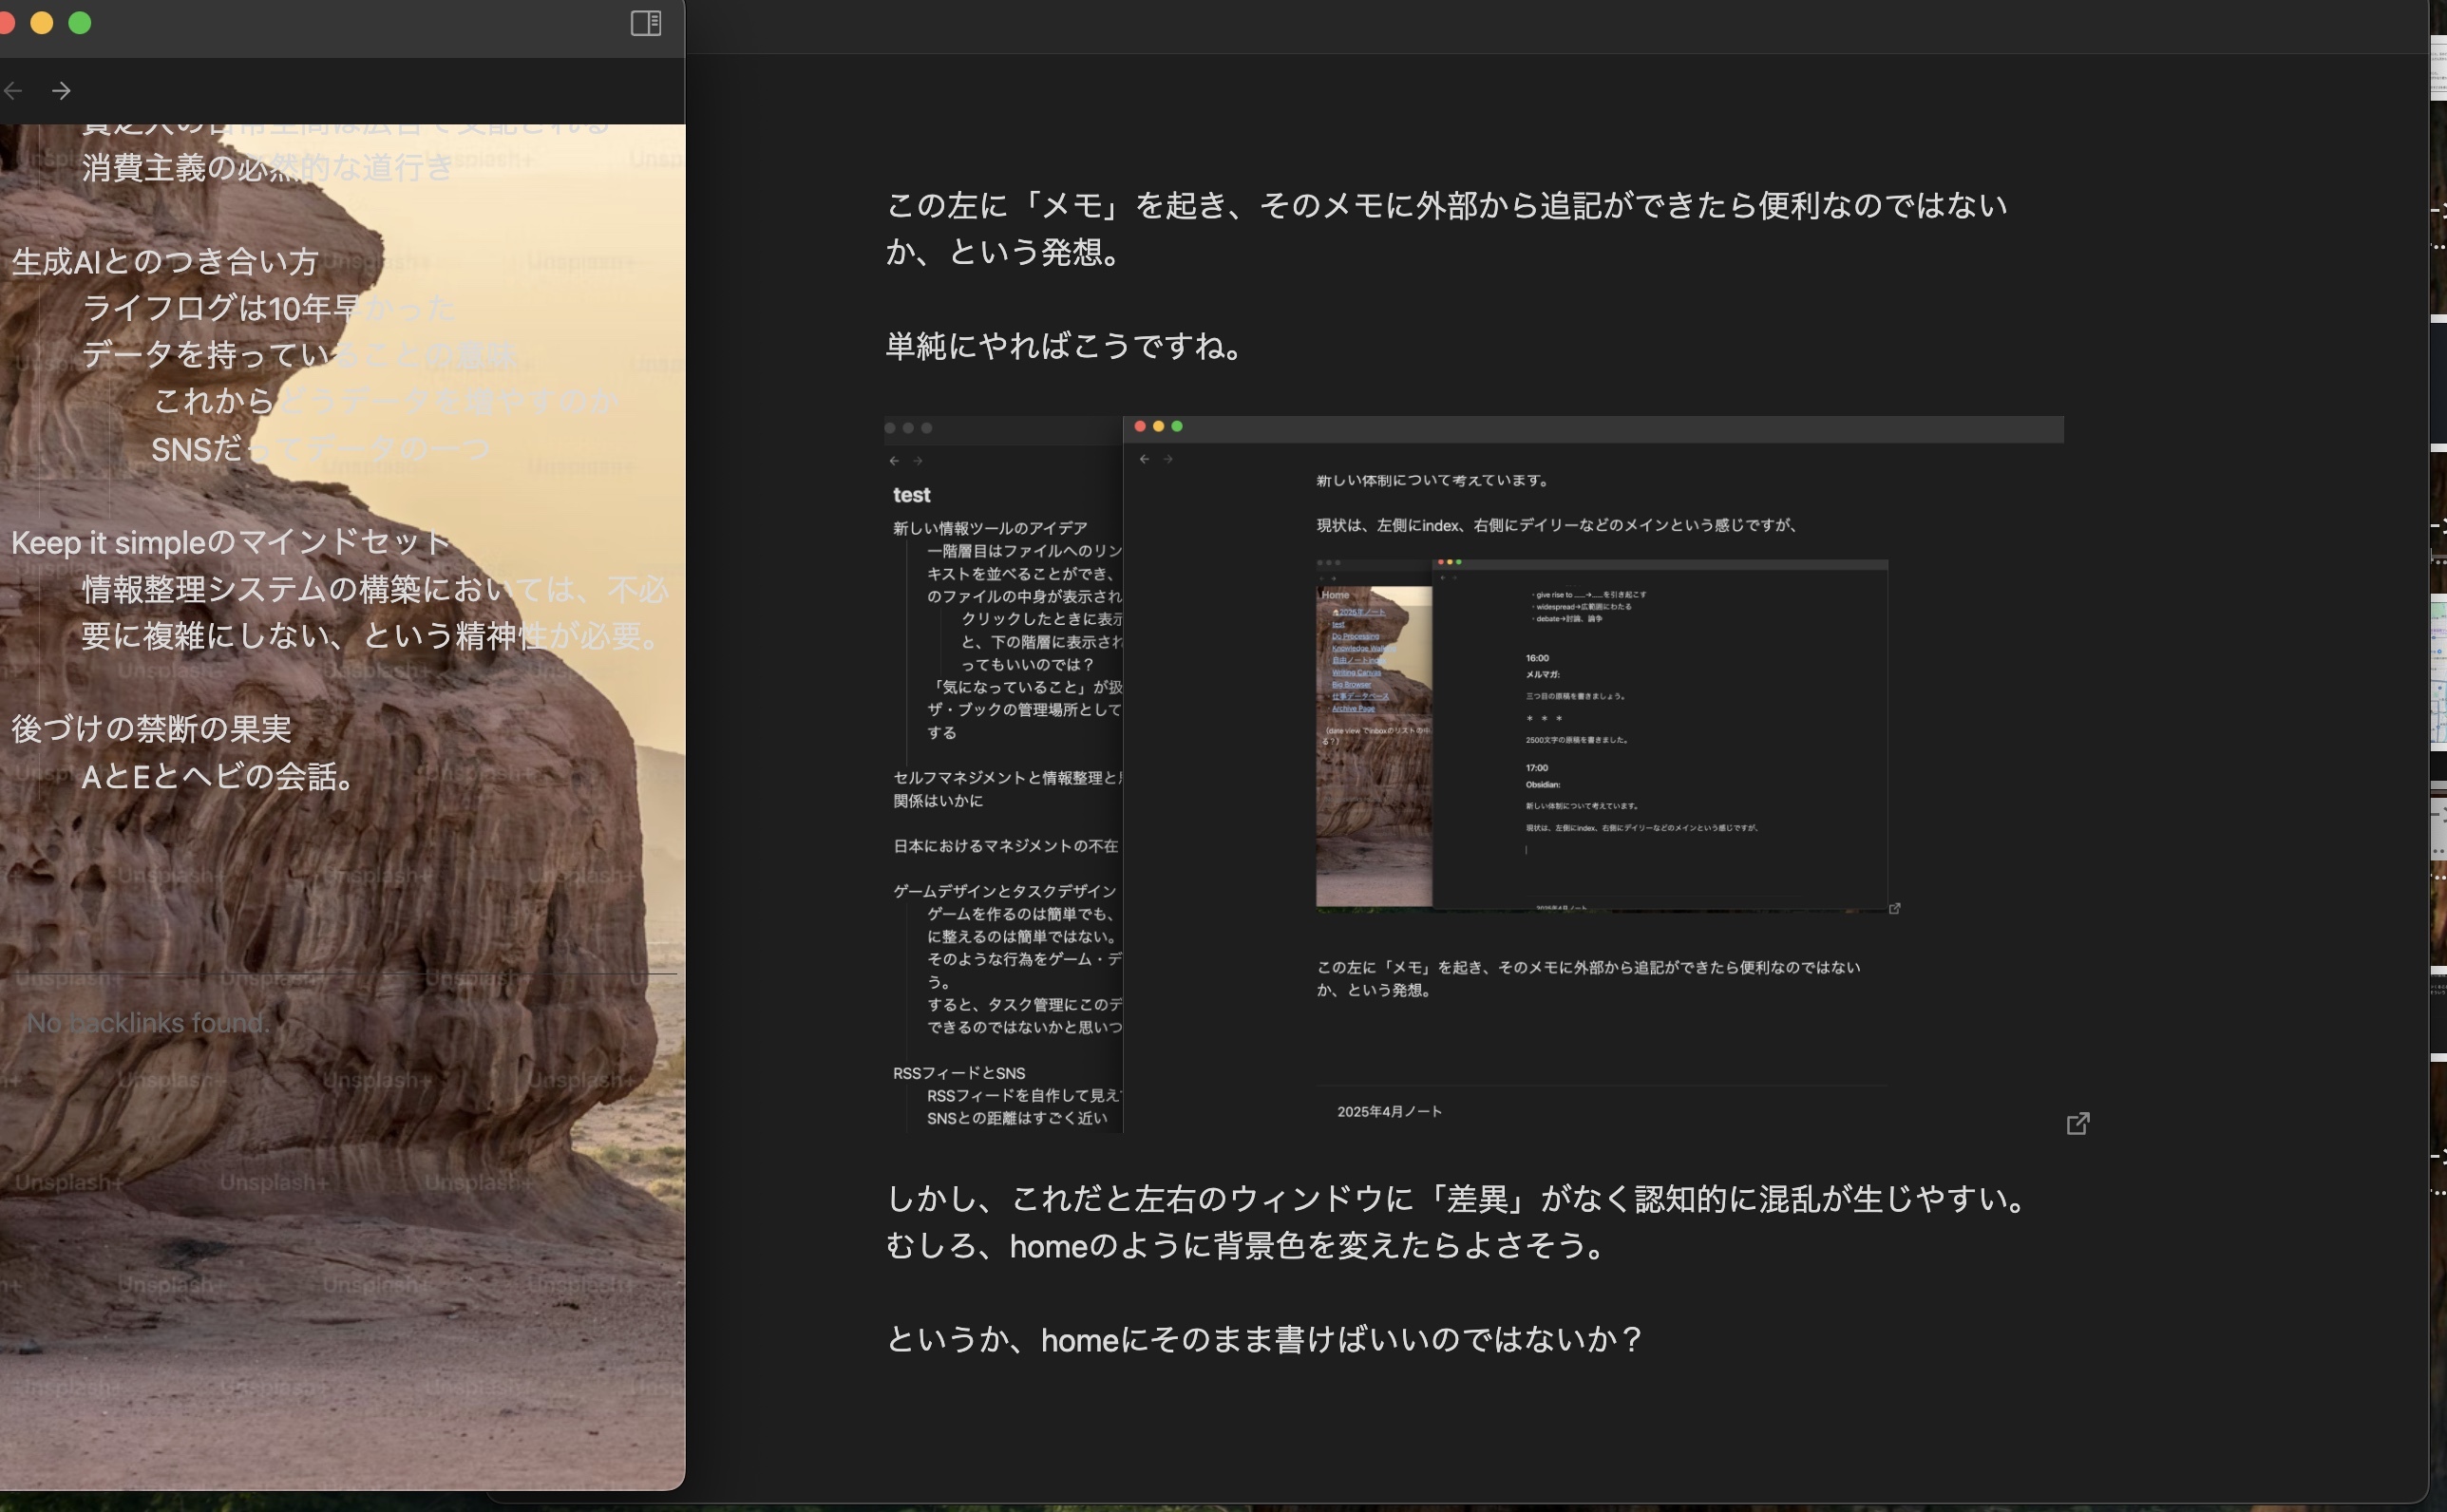Open the 自由ノートindex link
Viewport: 2447px width, 1512px height.
pyautogui.click(x=1359, y=661)
